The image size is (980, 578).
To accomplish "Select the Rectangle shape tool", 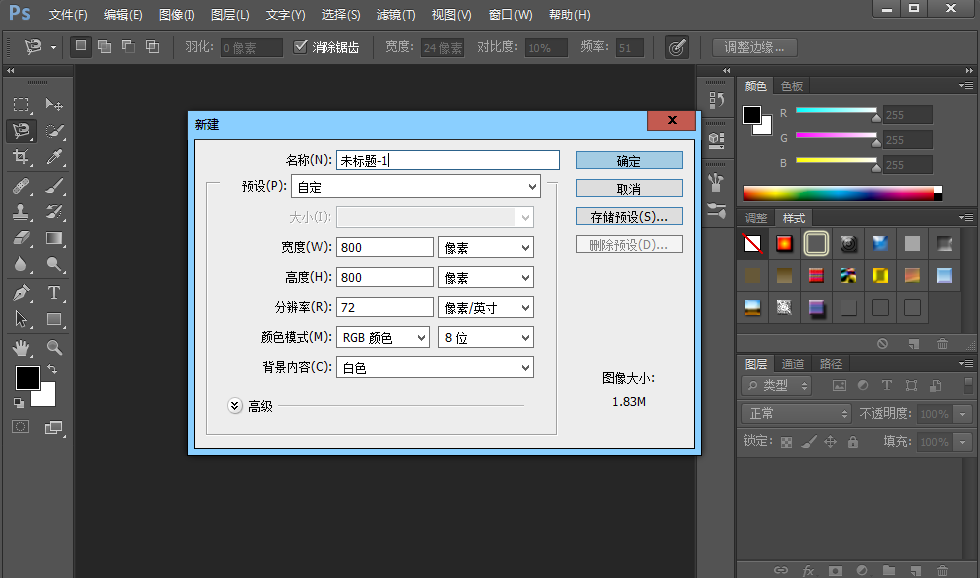I will coord(54,319).
